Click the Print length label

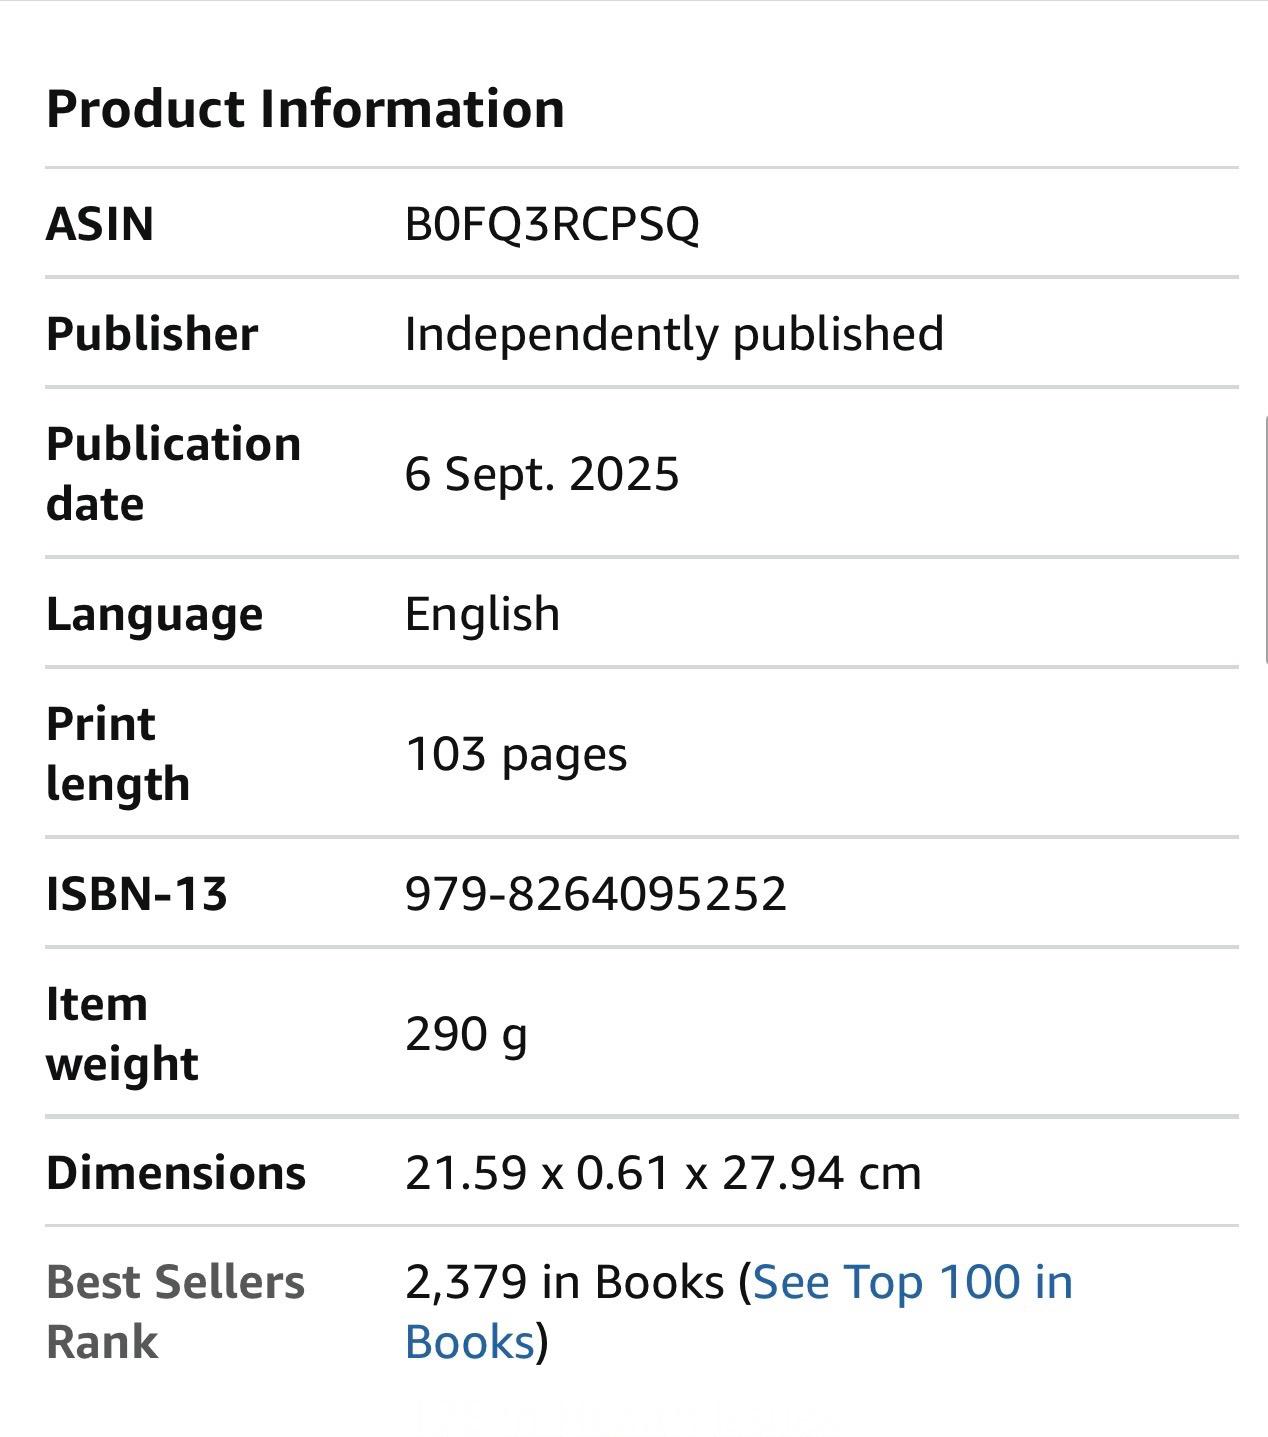pos(117,753)
